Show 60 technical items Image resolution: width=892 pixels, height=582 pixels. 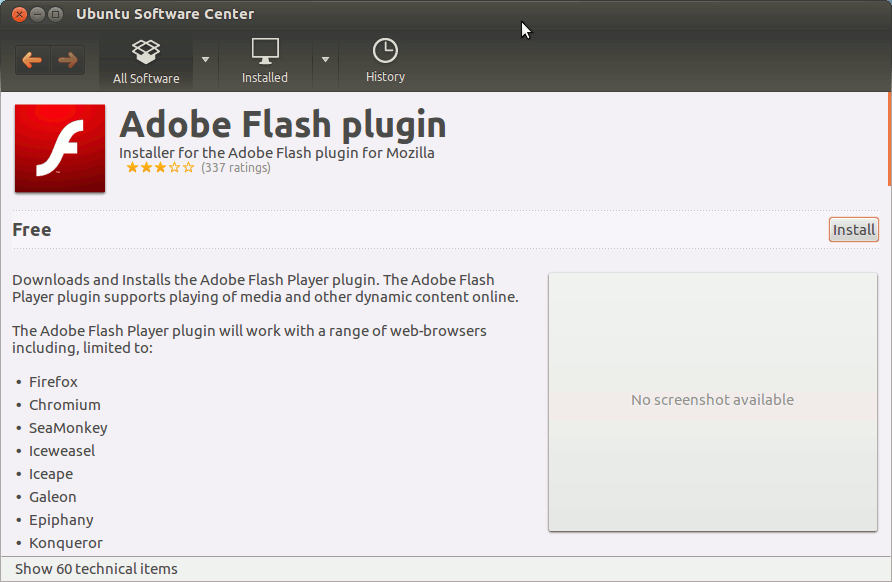(95, 568)
